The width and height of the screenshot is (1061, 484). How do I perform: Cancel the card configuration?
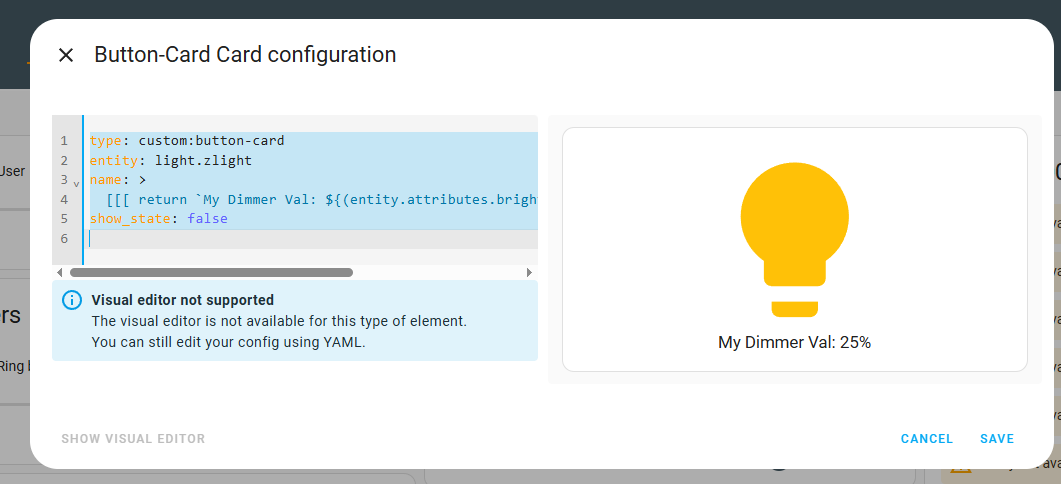coord(926,439)
